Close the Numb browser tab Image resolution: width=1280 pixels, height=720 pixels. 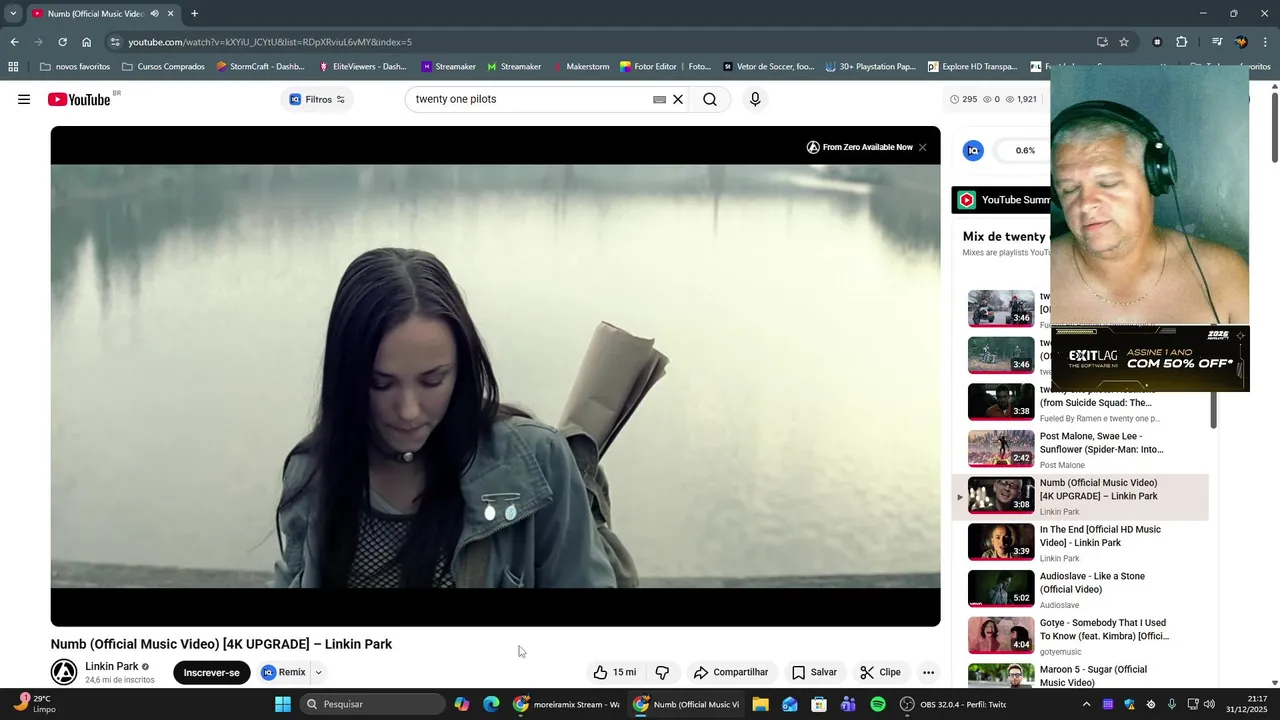170,14
